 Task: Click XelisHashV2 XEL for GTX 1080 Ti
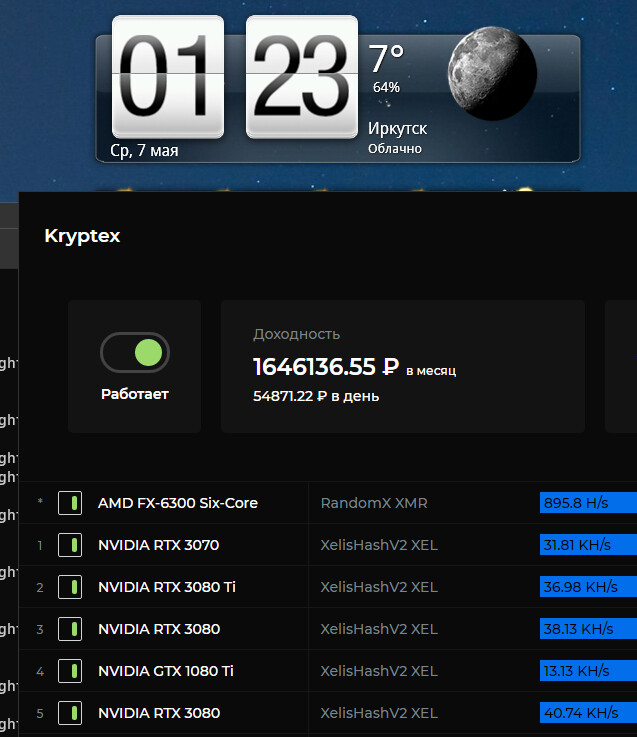coord(379,671)
